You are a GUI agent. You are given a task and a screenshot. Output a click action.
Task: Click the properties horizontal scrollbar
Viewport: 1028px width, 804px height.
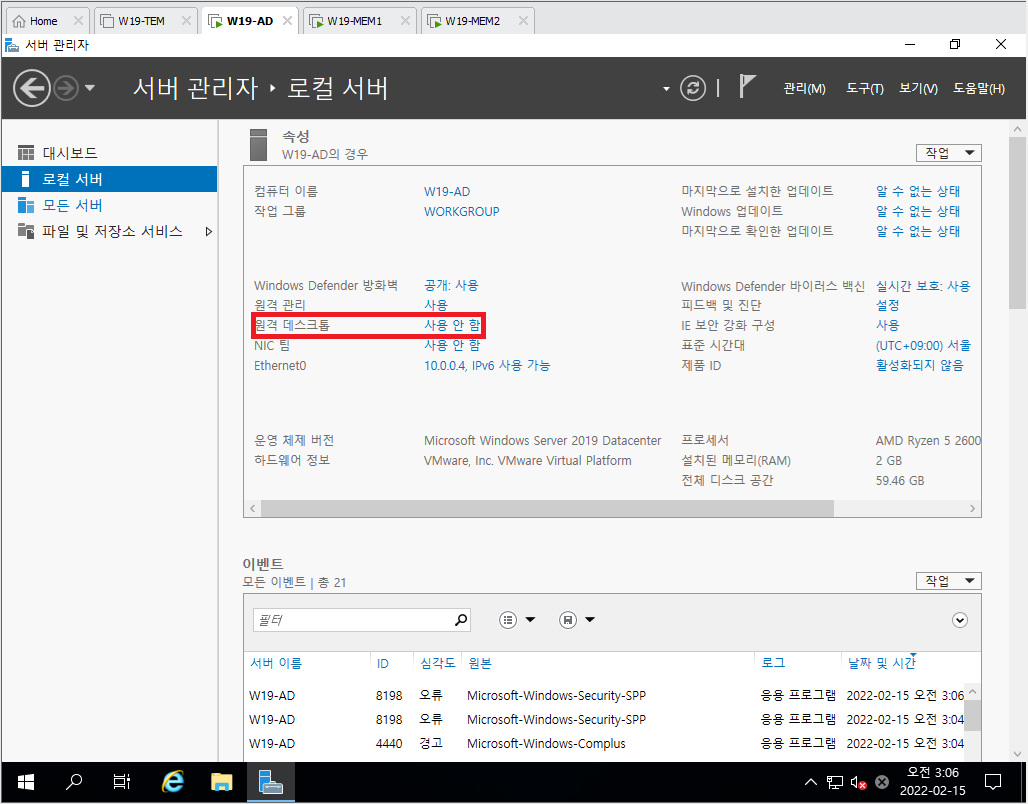[547, 508]
